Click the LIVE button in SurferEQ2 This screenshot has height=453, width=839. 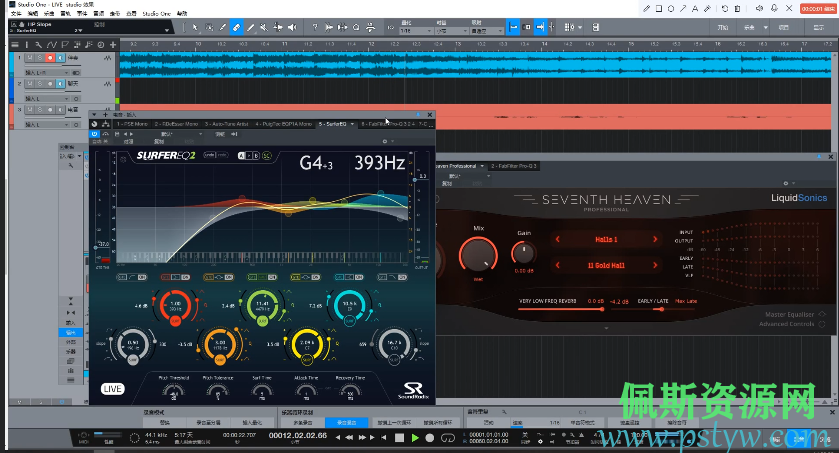(x=113, y=388)
